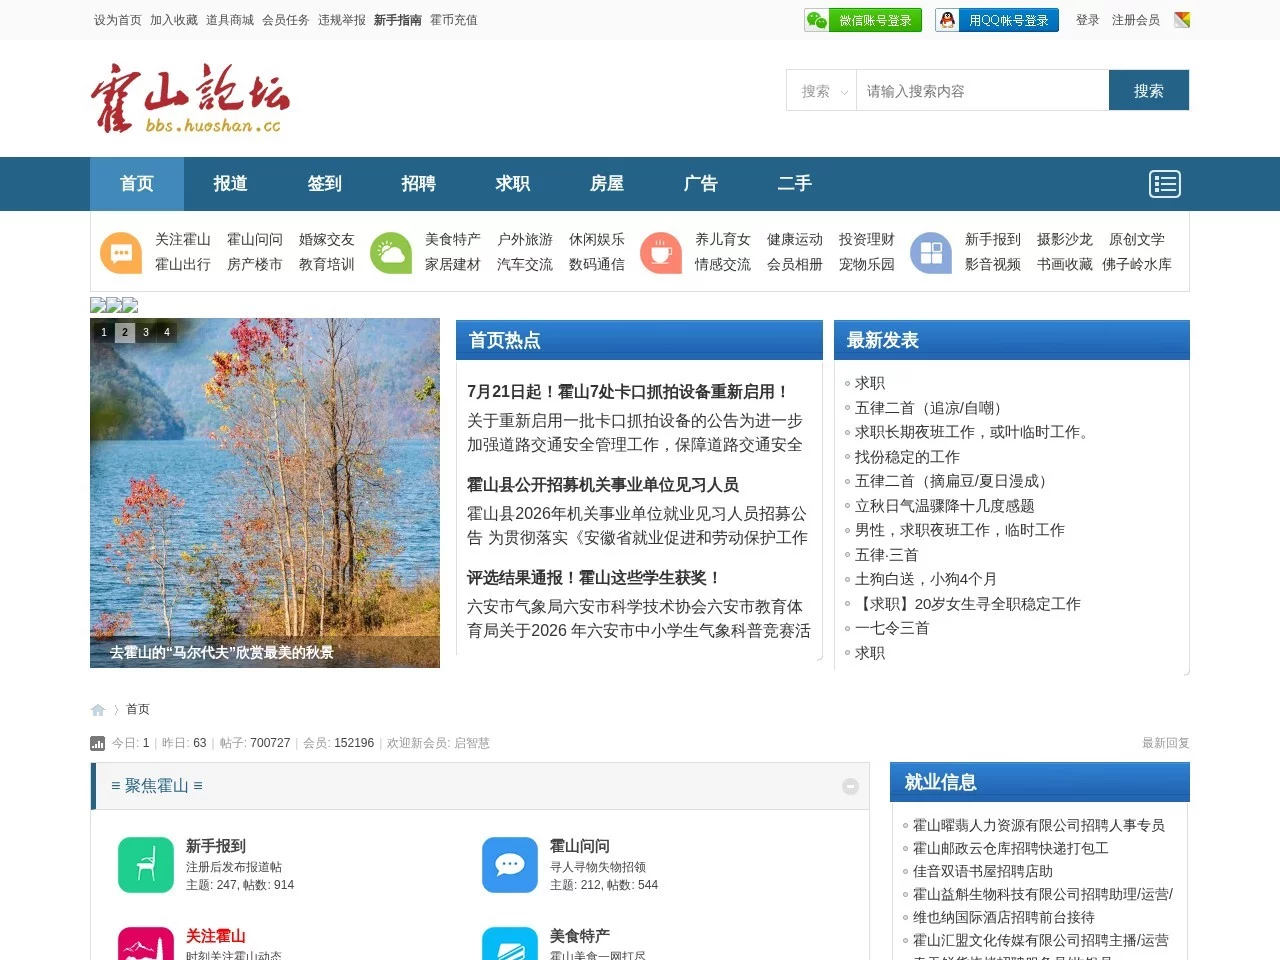Select slide 1 of the slideshow
The height and width of the screenshot is (960, 1280).
(x=104, y=332)
